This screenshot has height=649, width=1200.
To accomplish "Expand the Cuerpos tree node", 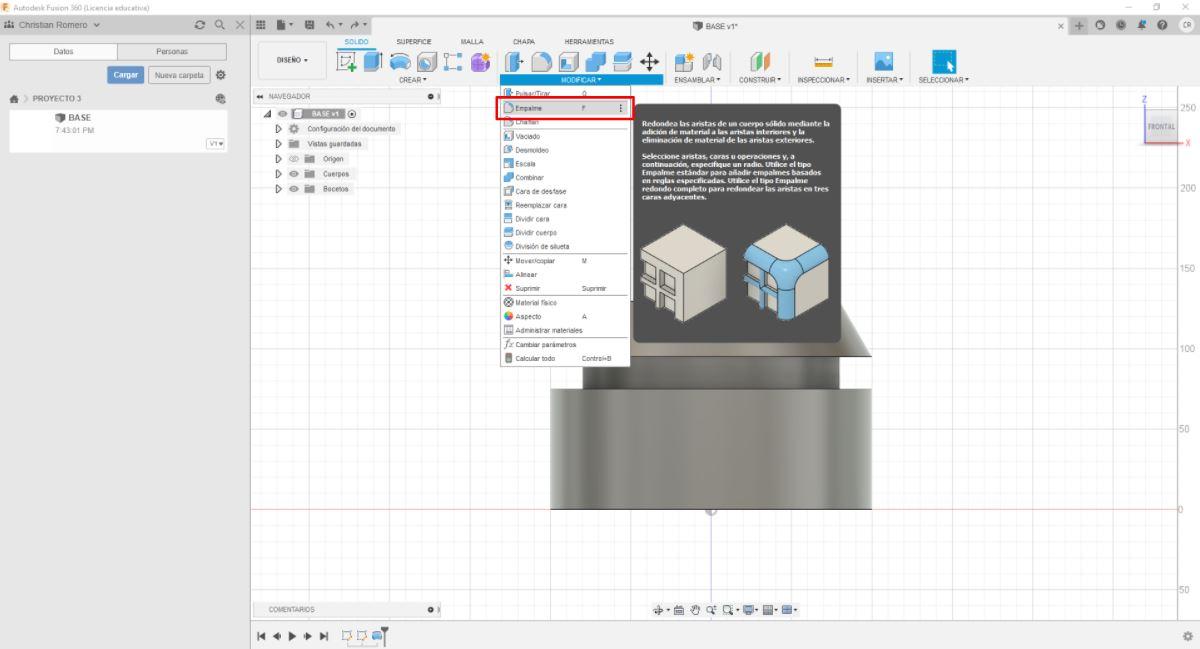I will (x=279, y=174).
